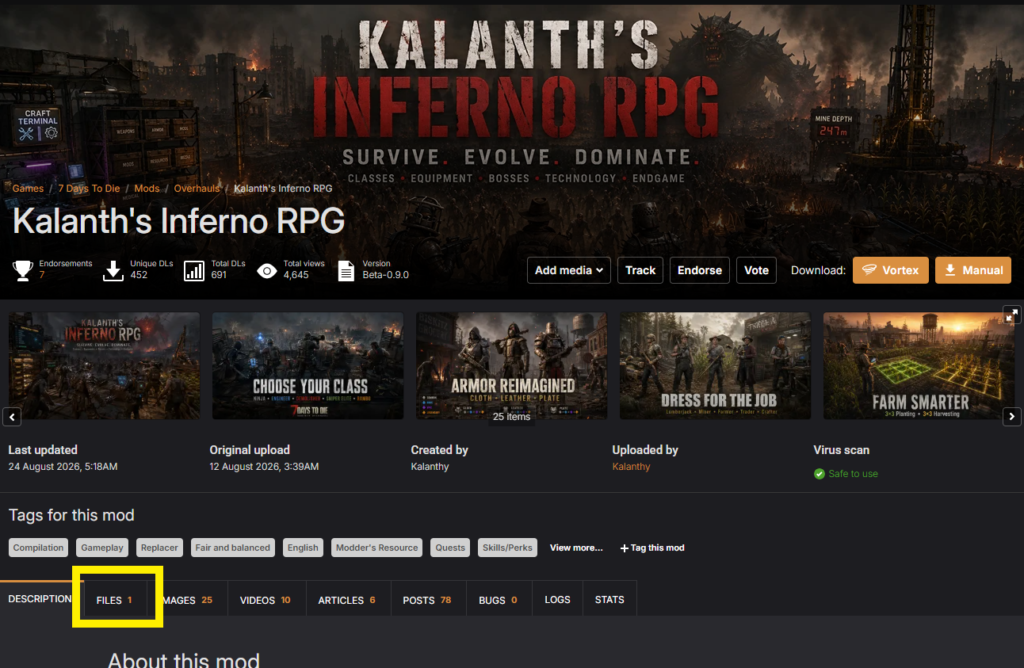
Task: Open the Armor Reimagined image
Action: pos(511,366)
